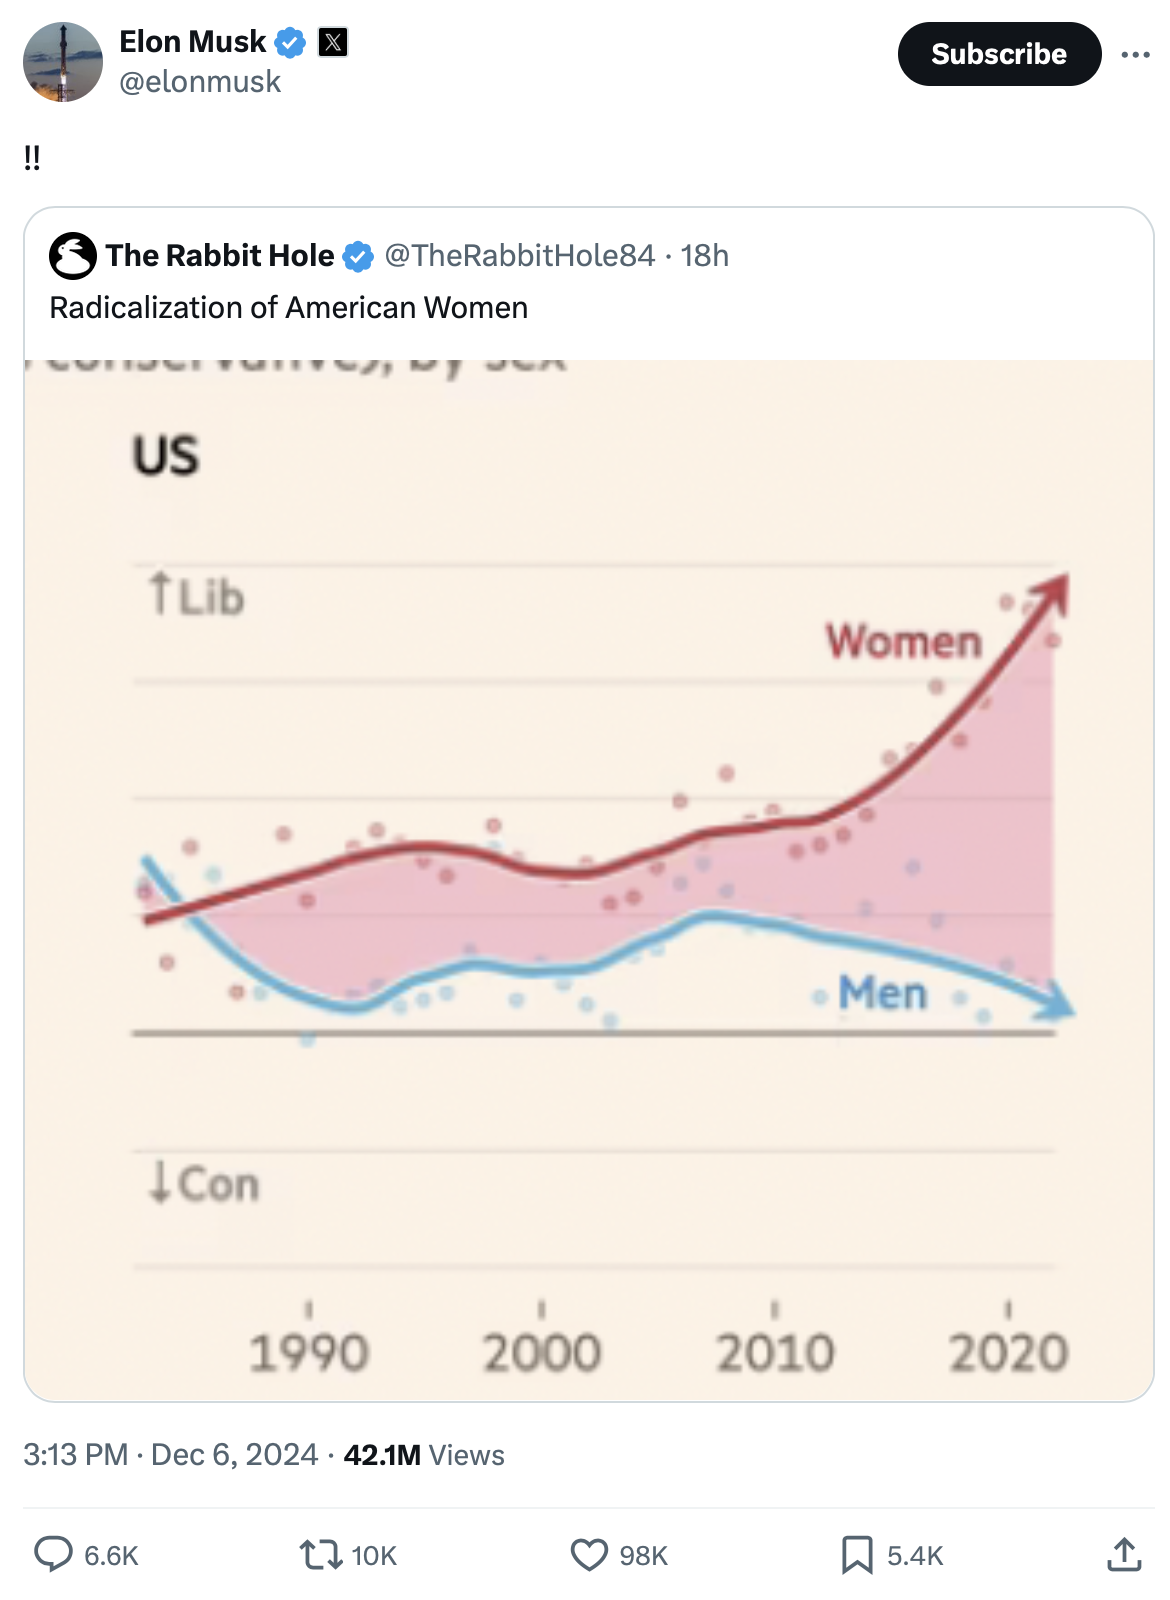Click the @TheRabbitHole84 handle

519,256
